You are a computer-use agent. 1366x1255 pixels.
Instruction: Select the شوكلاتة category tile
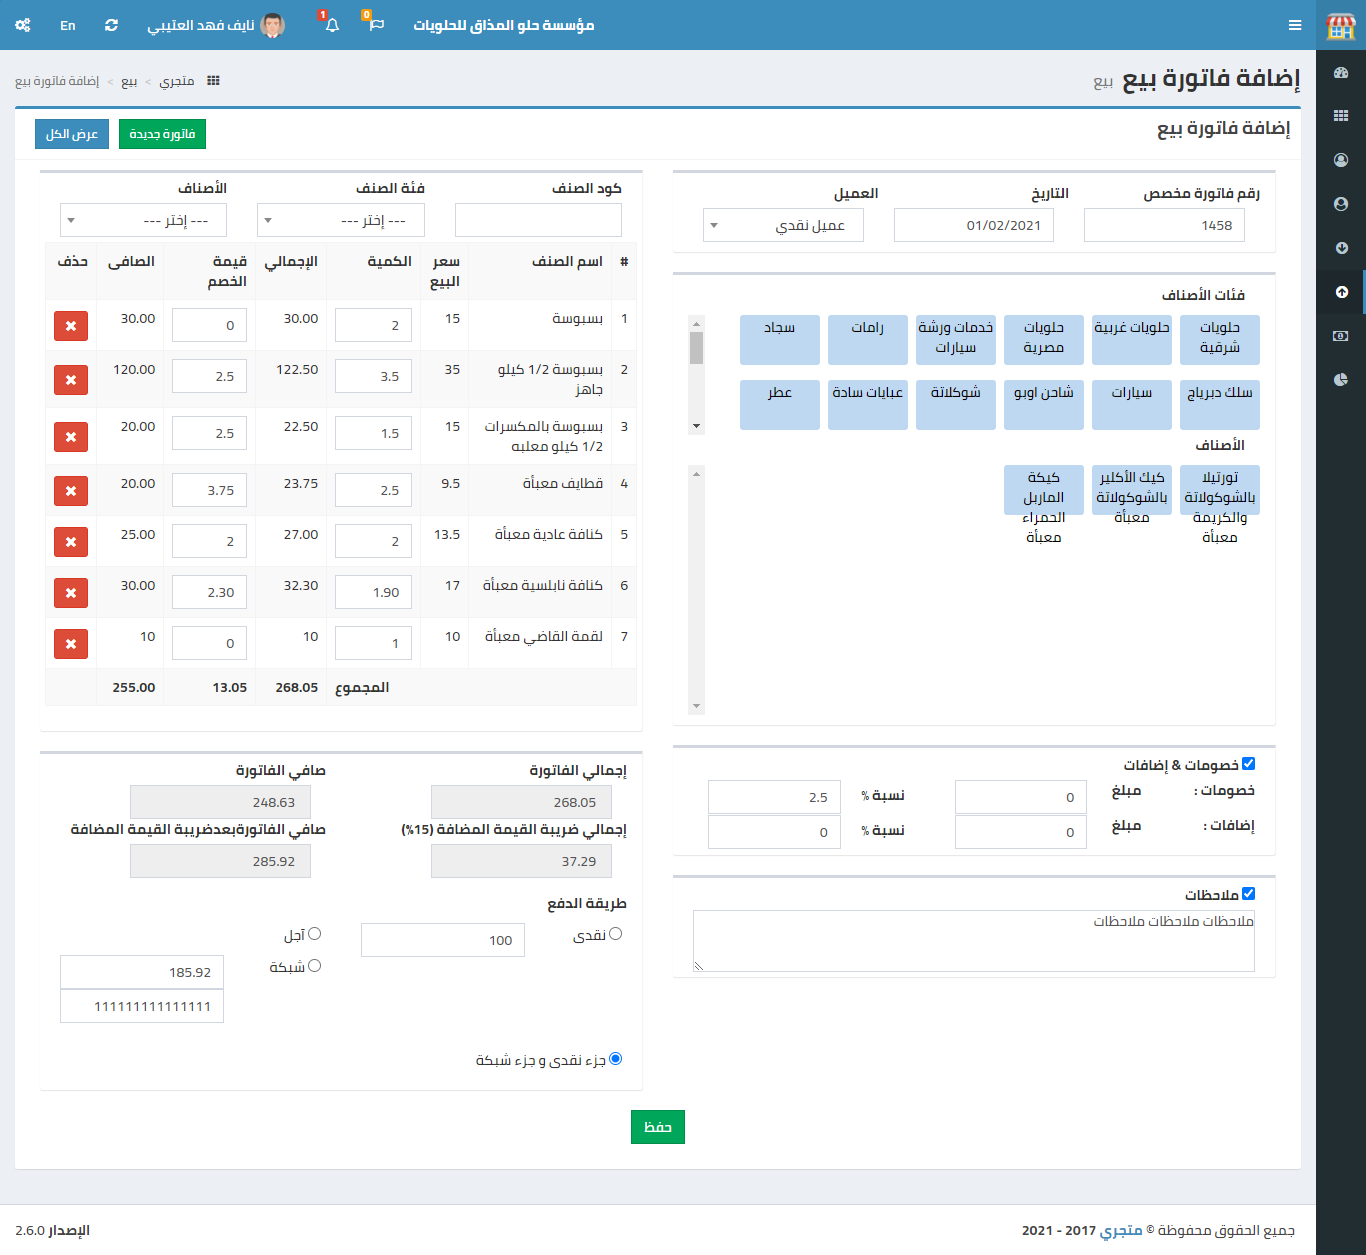956,404
